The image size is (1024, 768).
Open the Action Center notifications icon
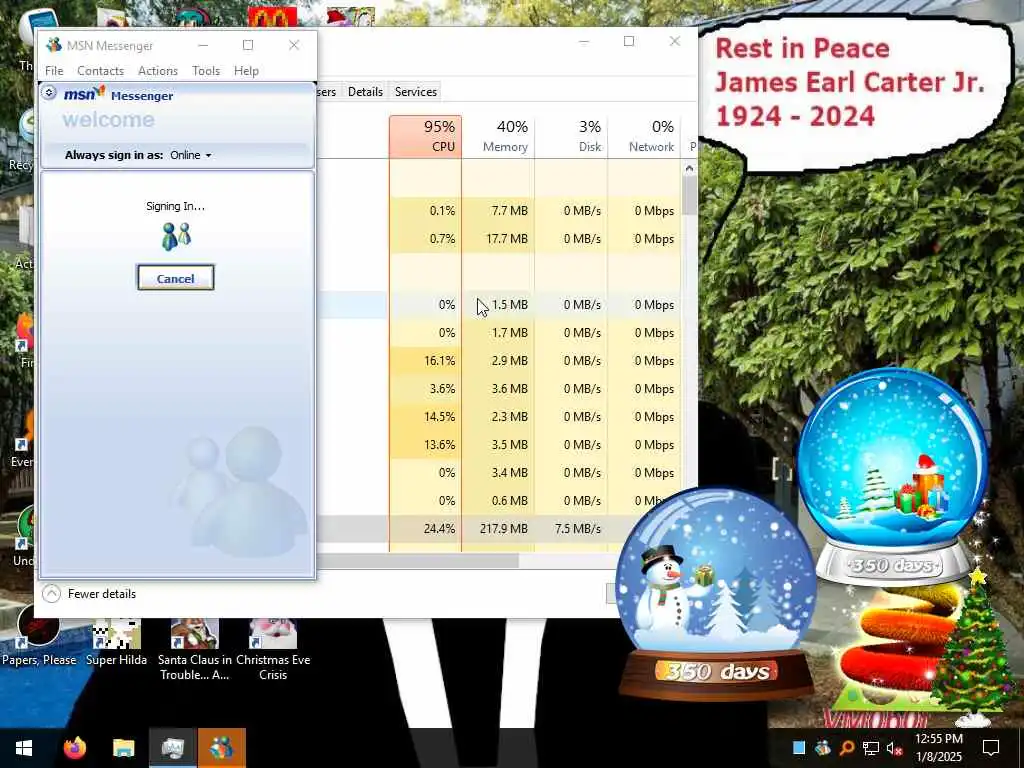(x=991, y=748)
